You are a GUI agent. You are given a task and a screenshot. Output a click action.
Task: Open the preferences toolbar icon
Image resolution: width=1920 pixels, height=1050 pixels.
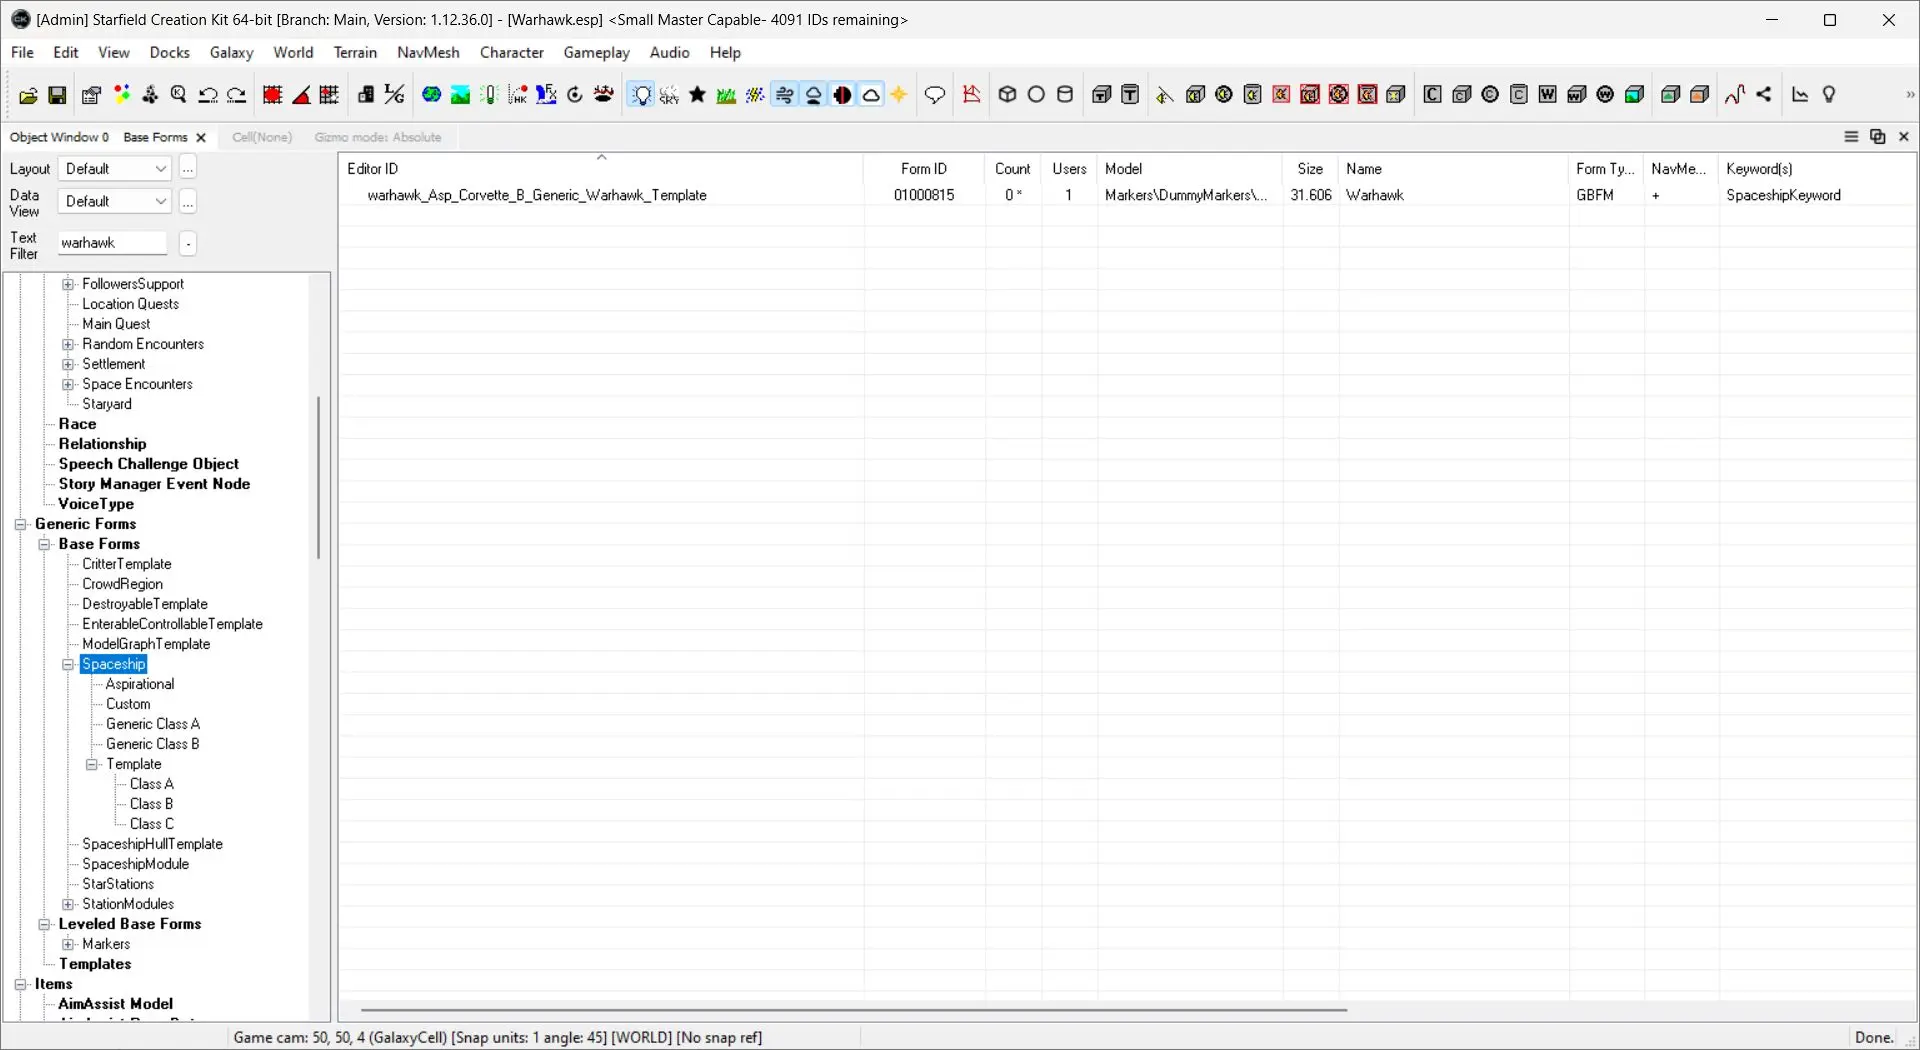click(x=91, y=95)
